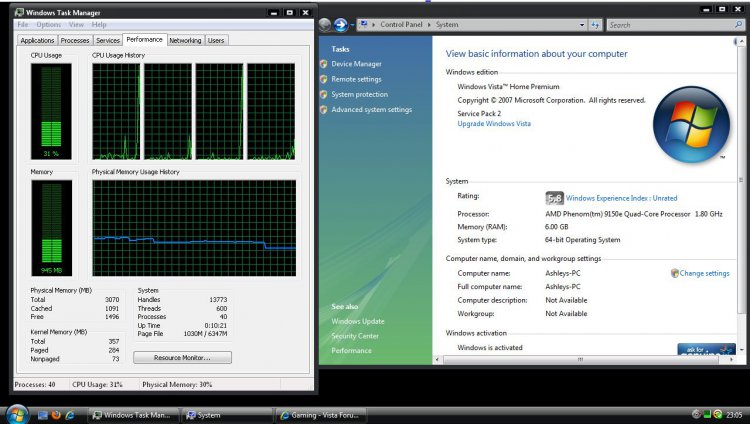Viewport: 750px width, 424px height.
Task: Open the Start menu orb
Action: (17, 414)
